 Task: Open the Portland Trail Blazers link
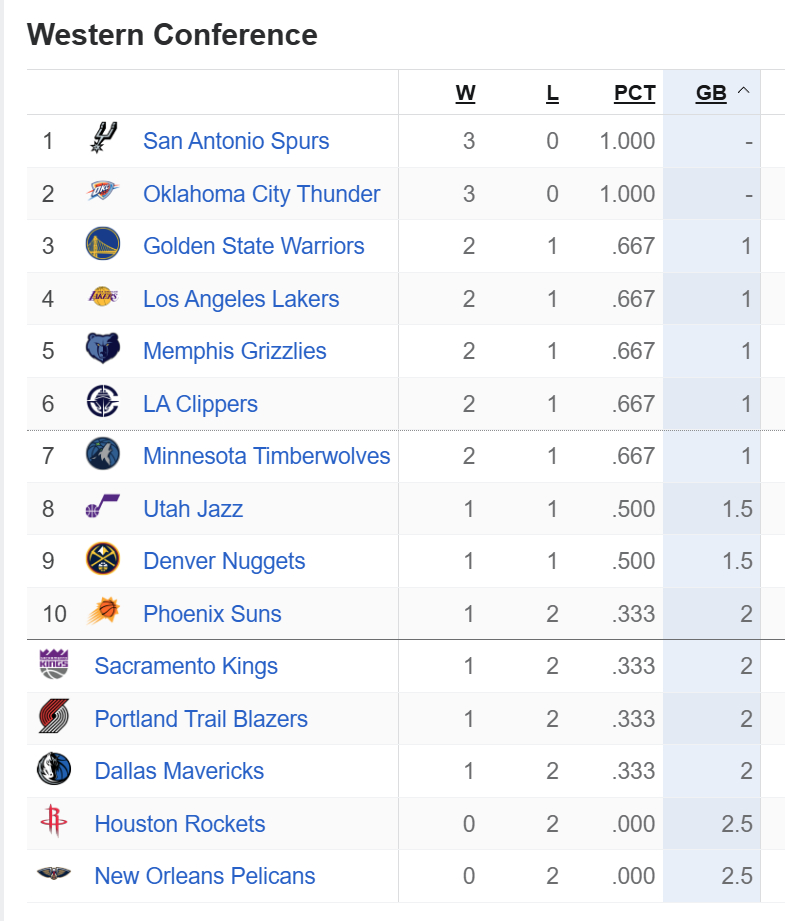point(201,719)
